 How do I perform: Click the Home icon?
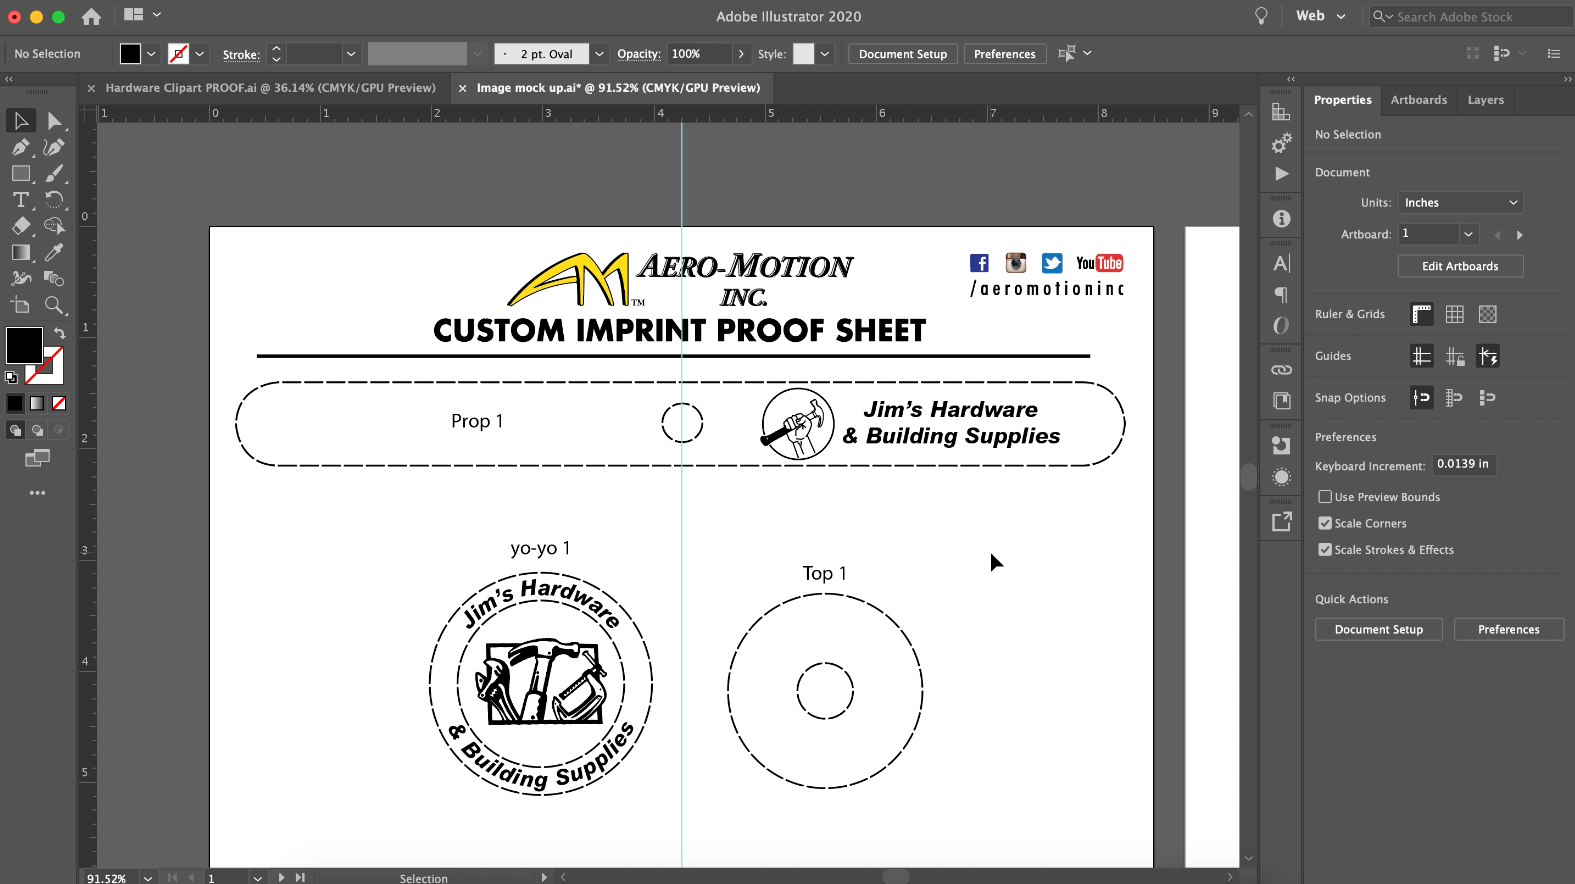point(91,17)
